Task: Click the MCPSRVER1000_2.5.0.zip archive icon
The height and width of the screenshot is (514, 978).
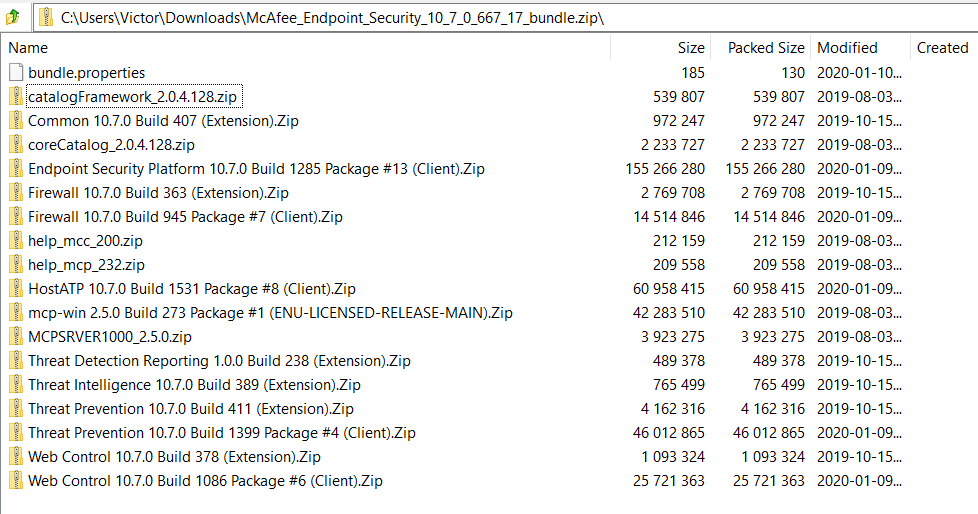Action: click(x=15, y=336)
